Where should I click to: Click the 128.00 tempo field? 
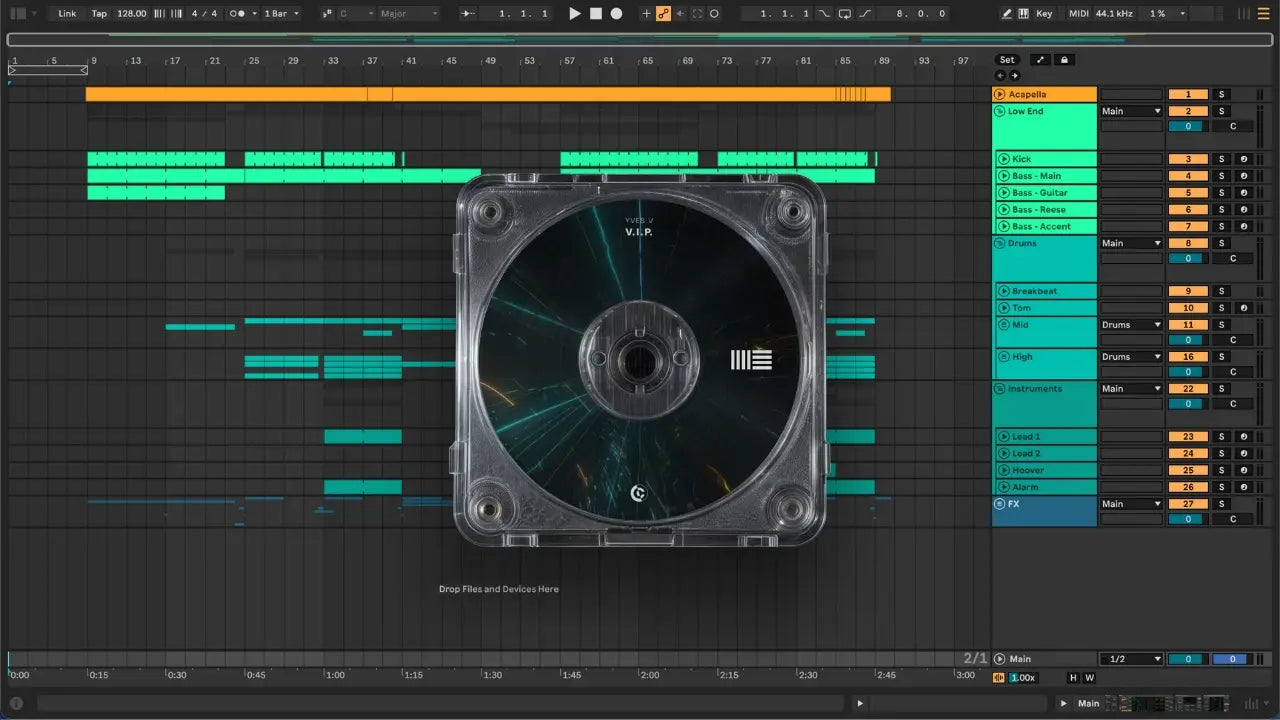131,14
